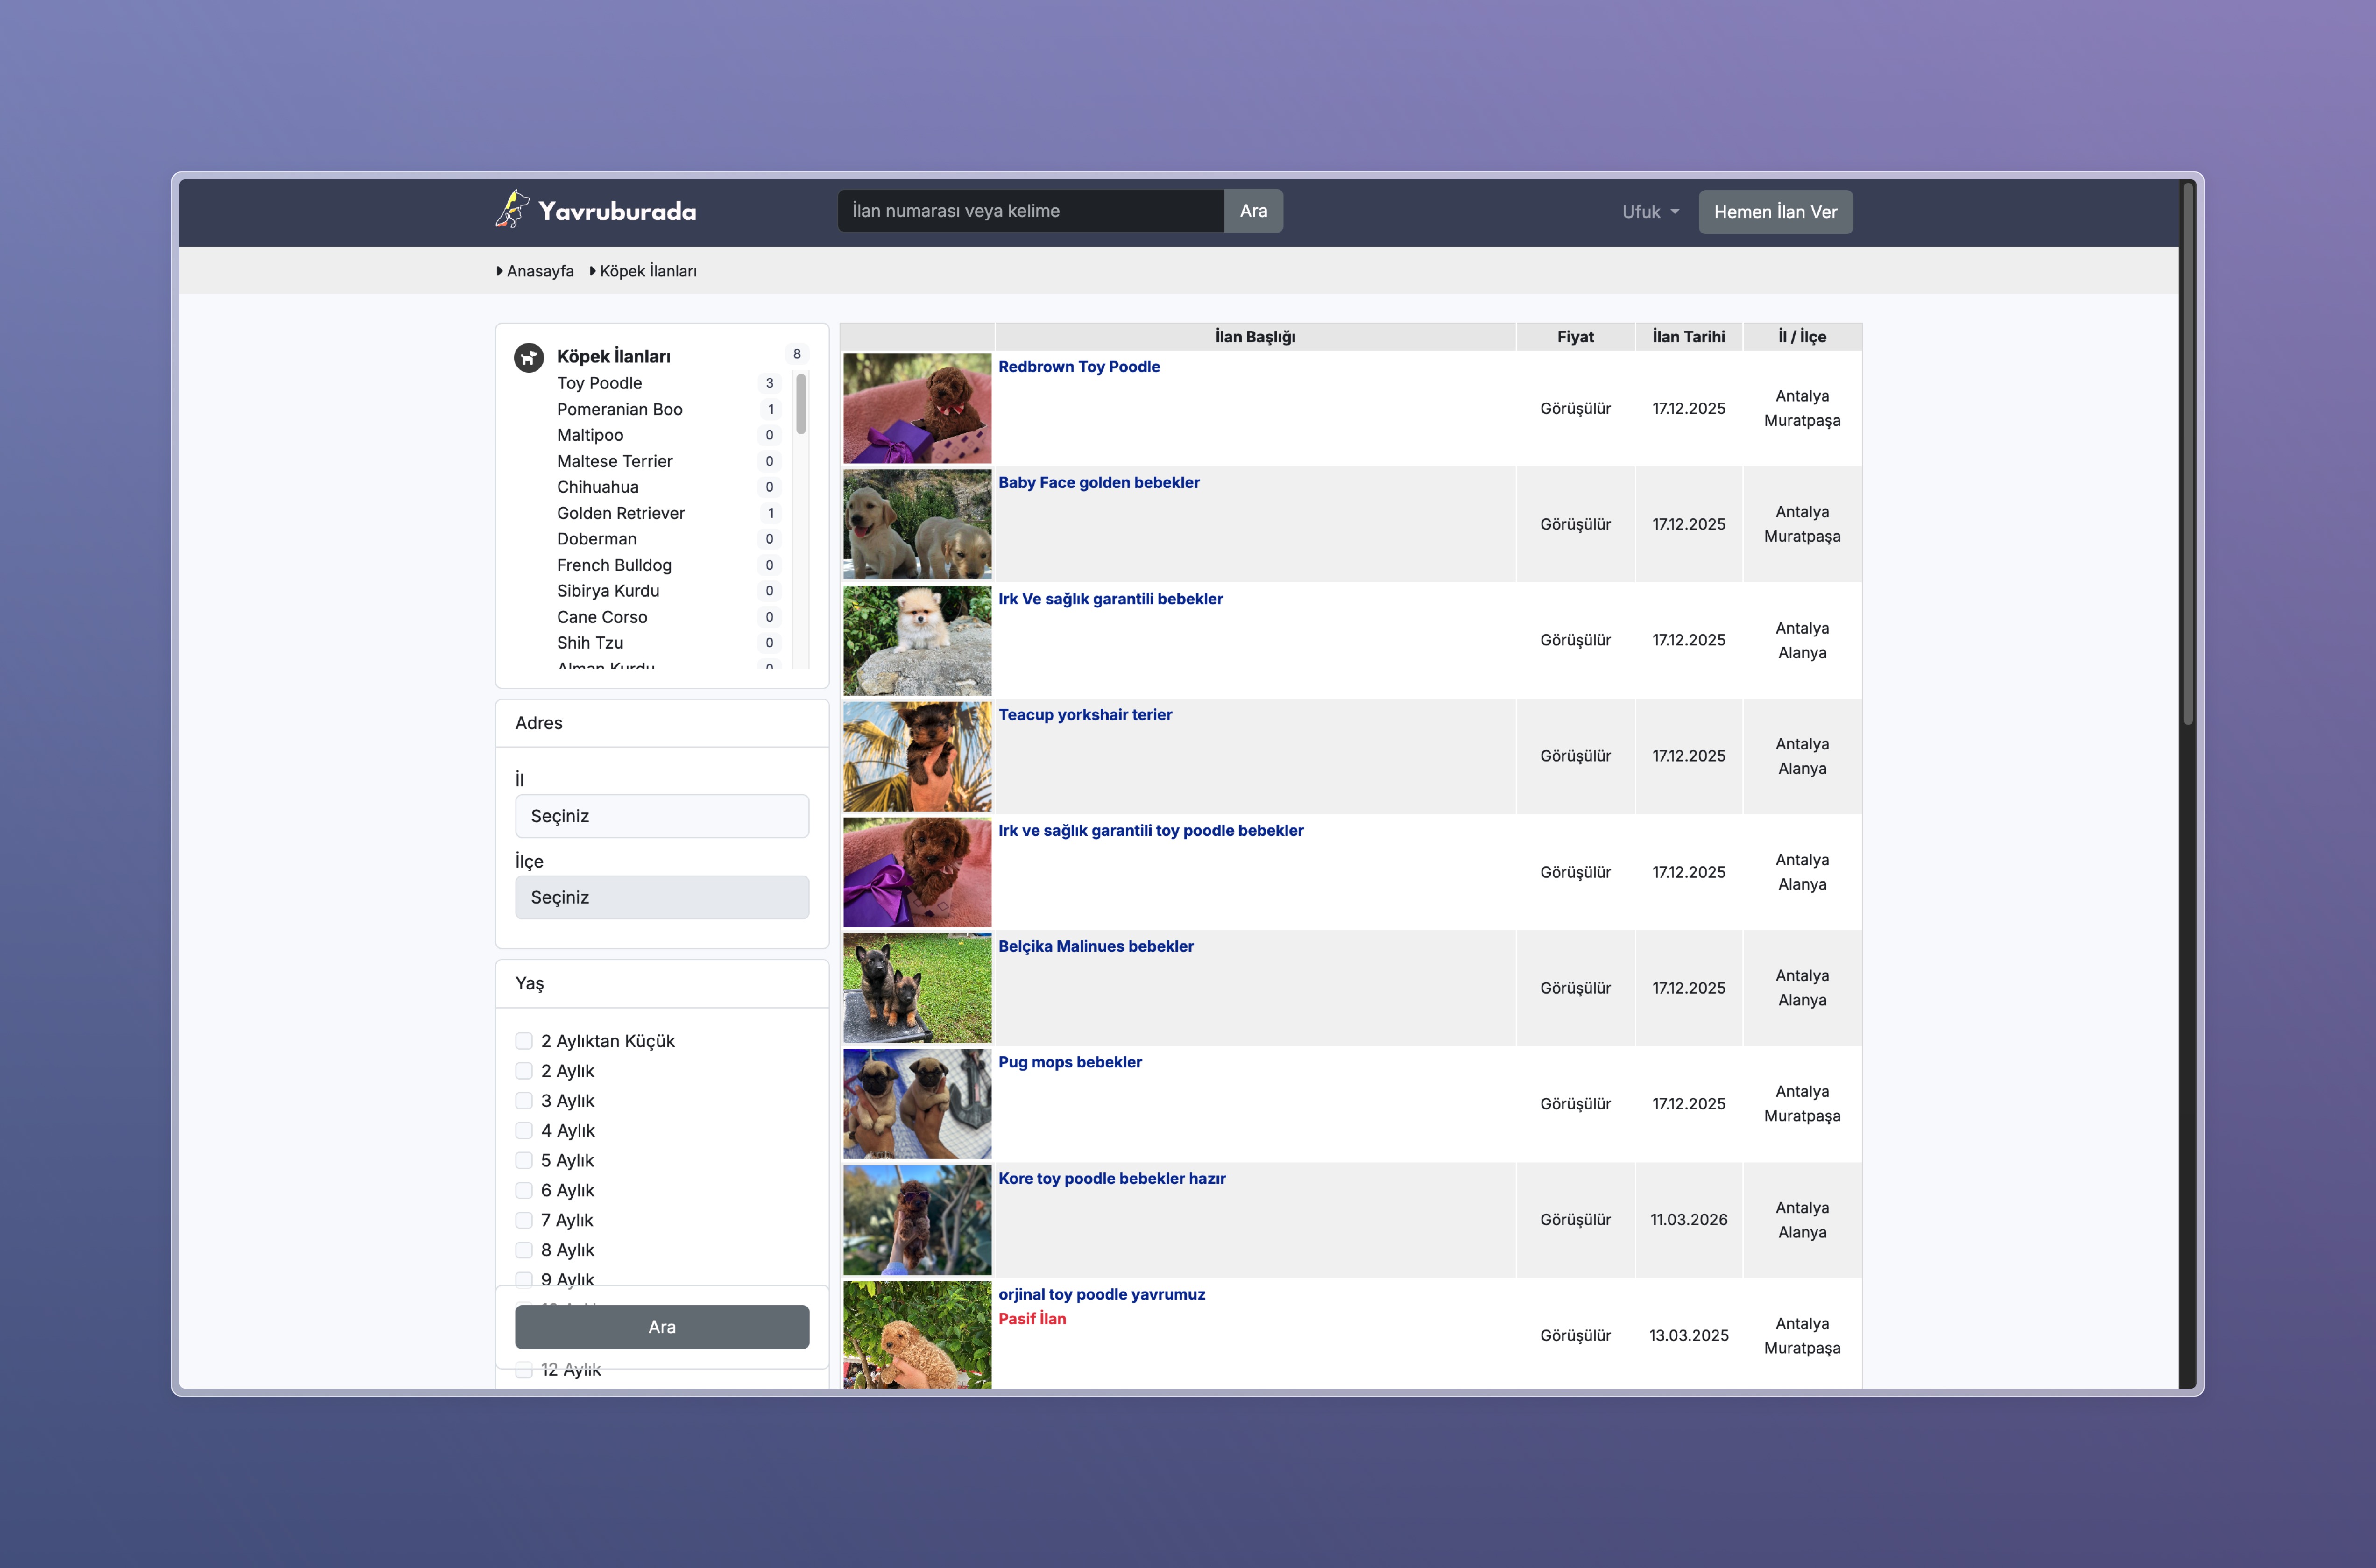Open the Redbrown Toy Poodle thumbnail

916,408
